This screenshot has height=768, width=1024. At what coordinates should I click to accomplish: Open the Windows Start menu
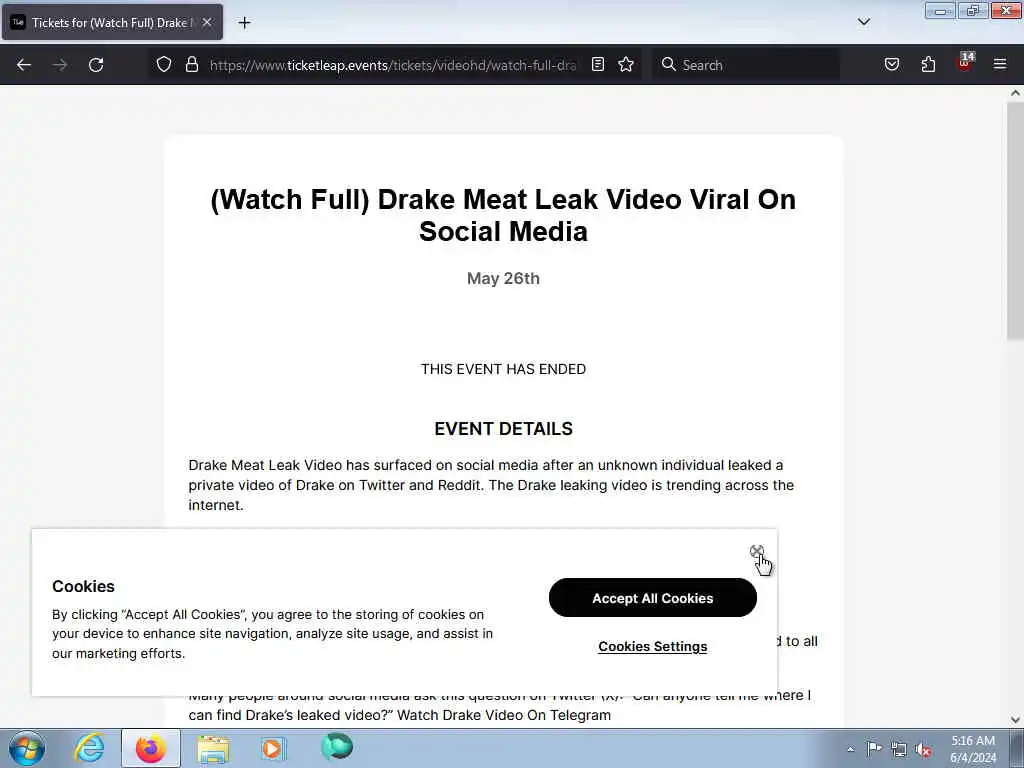pyautogui.click(x=27, y=748)
